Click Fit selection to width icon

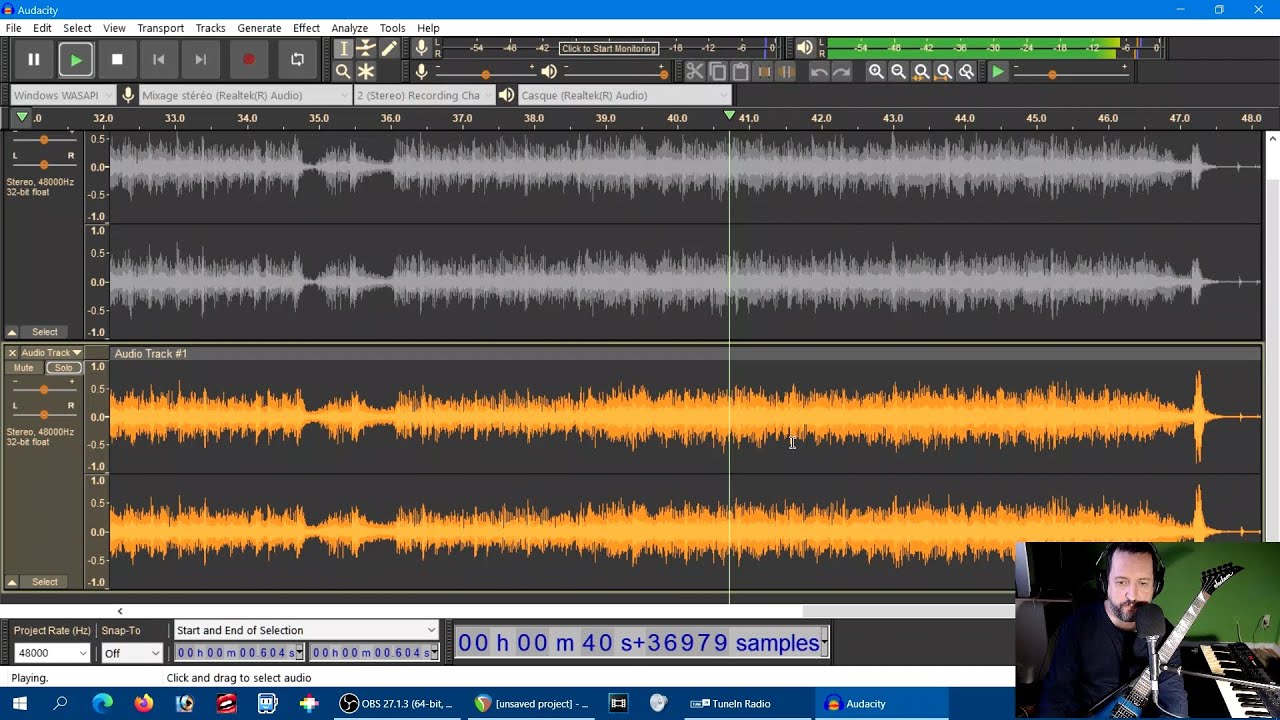(921, 71)
